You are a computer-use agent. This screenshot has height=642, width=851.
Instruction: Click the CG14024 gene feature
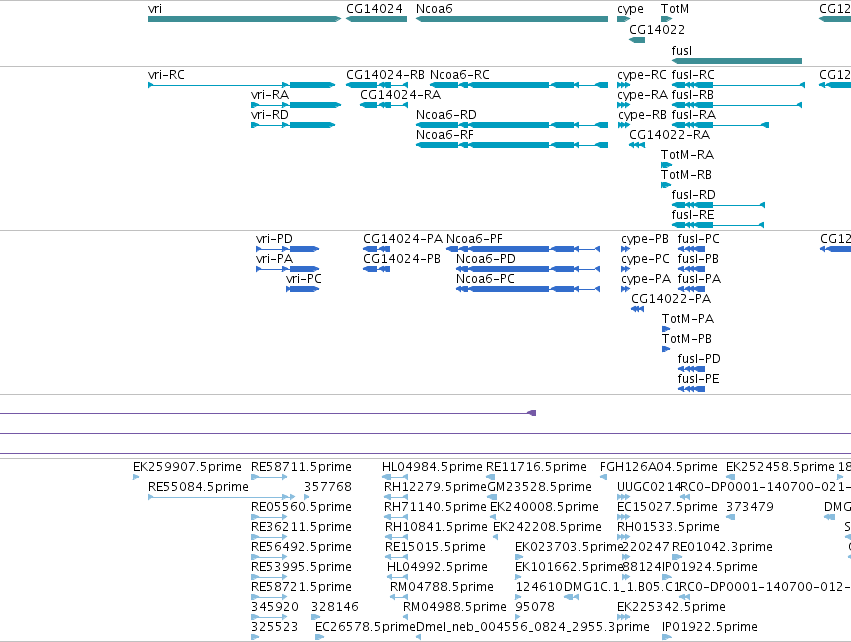pos(376,19)
